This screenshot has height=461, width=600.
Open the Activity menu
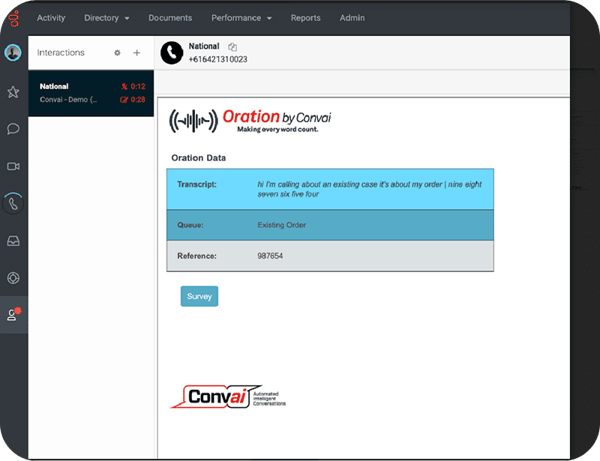51,18
